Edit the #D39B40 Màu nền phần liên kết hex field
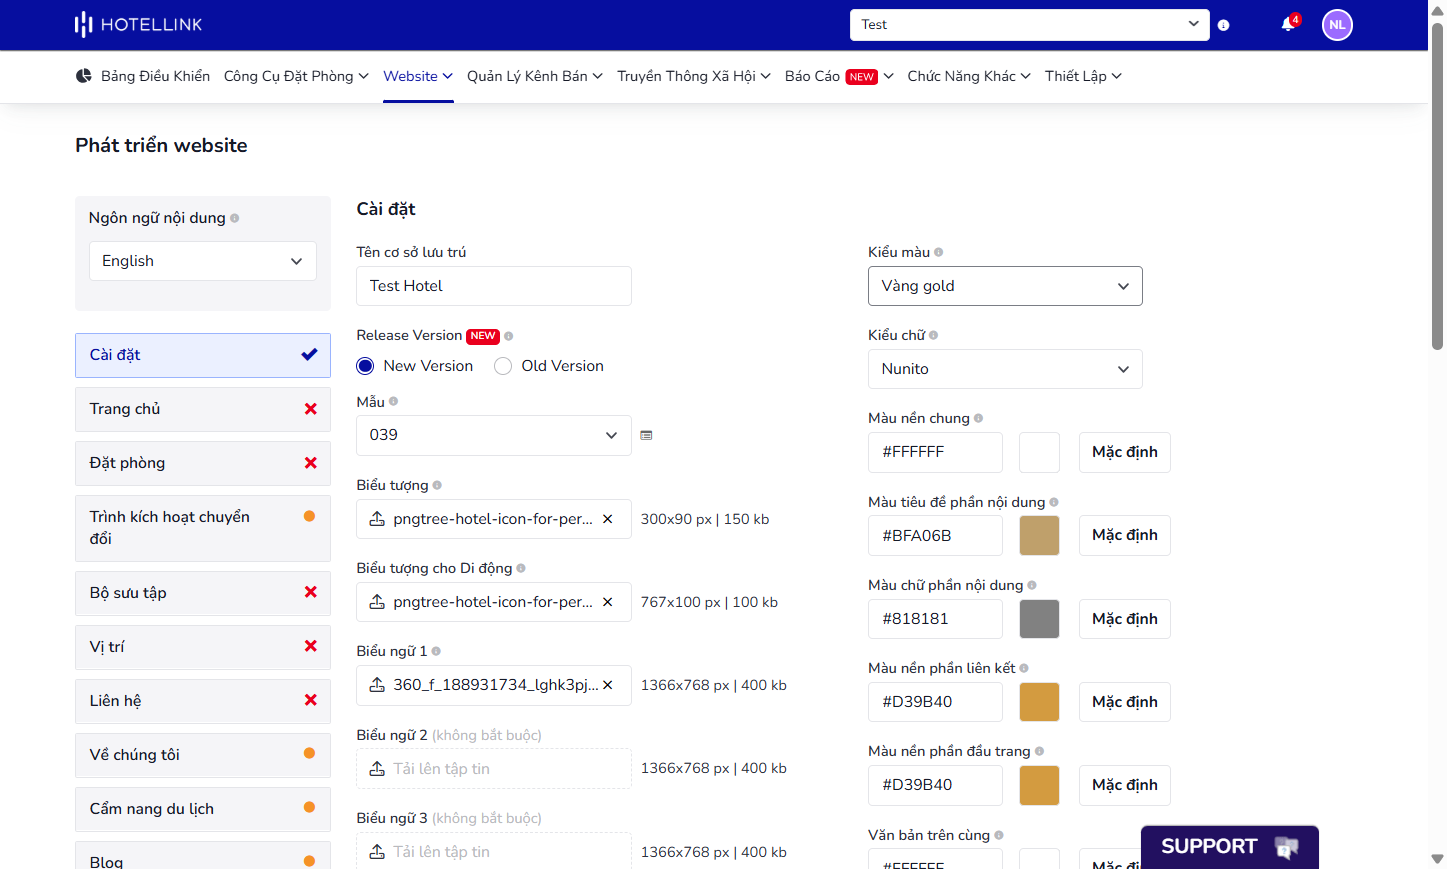Screen dimensions: 1447x869 935,702
